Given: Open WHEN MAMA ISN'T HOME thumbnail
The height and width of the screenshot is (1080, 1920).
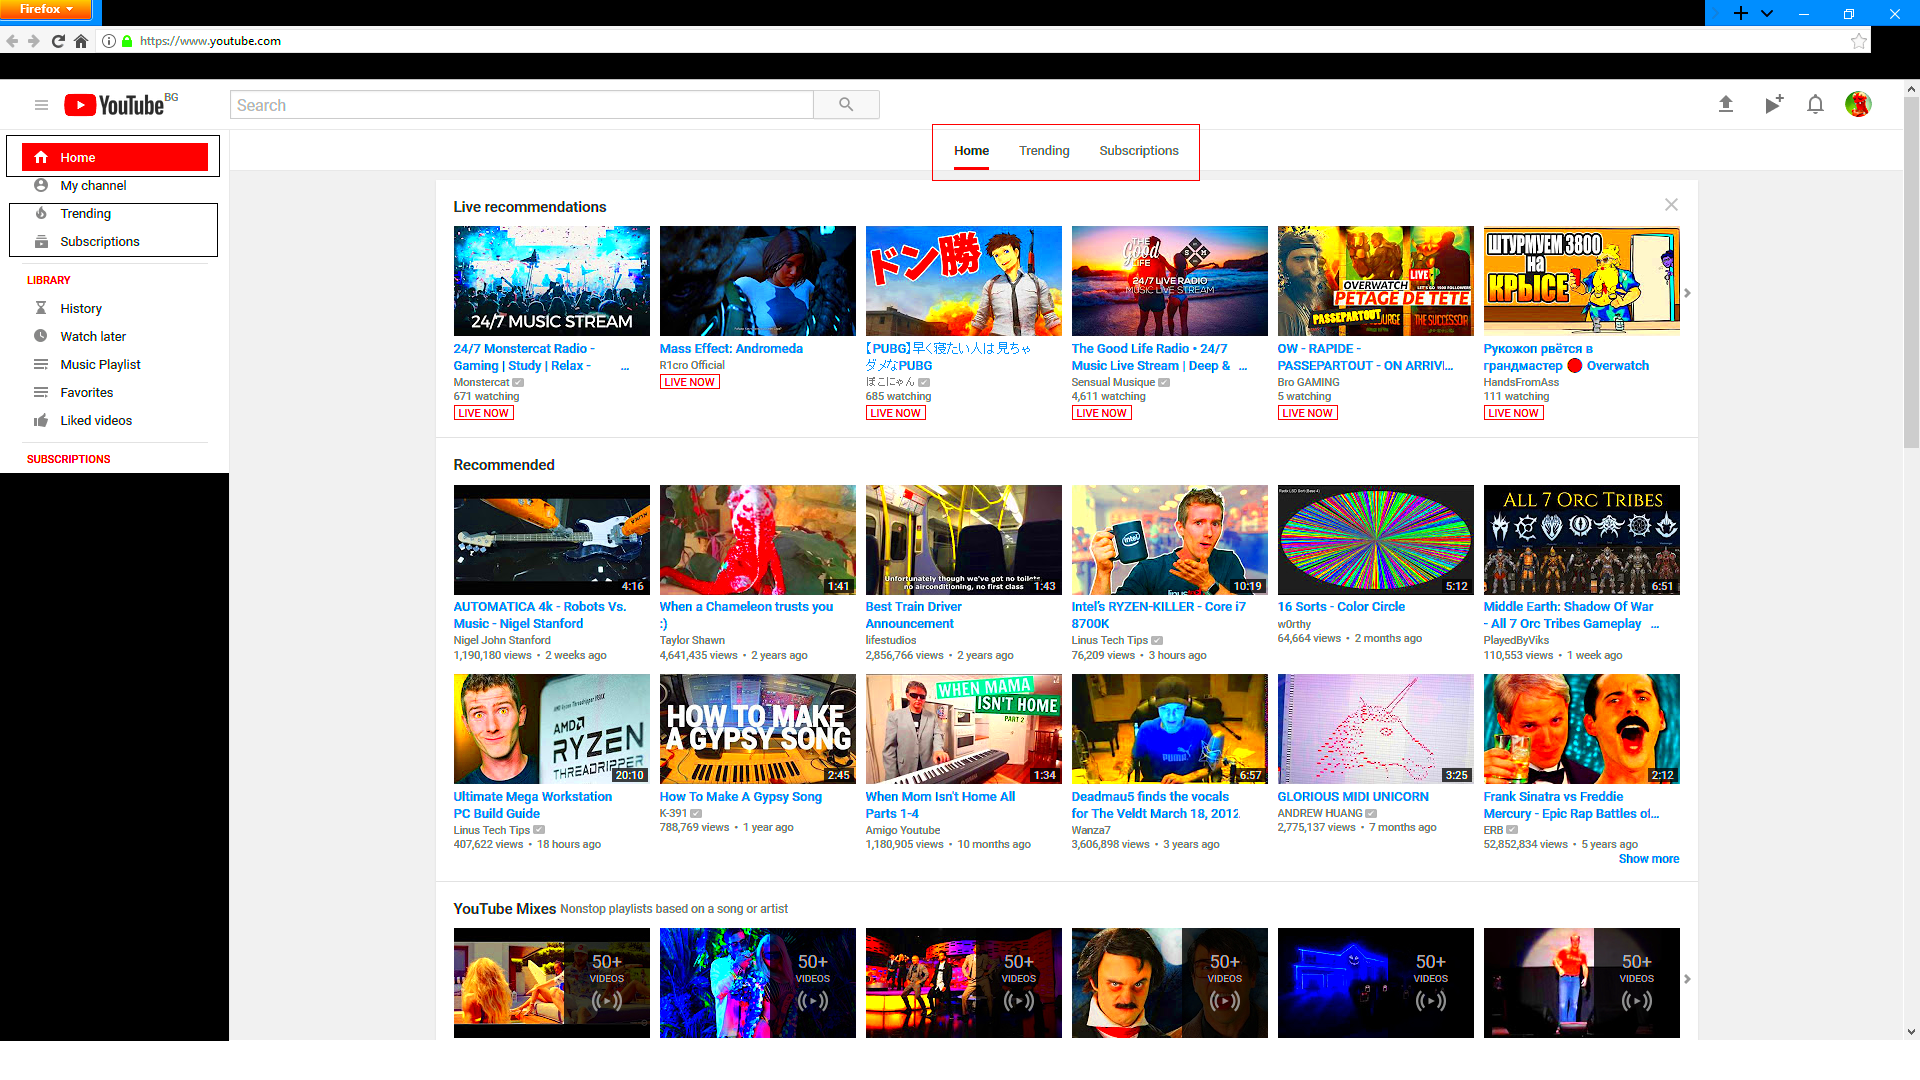Looking at the screenshot, I should [x=963, y=729].
